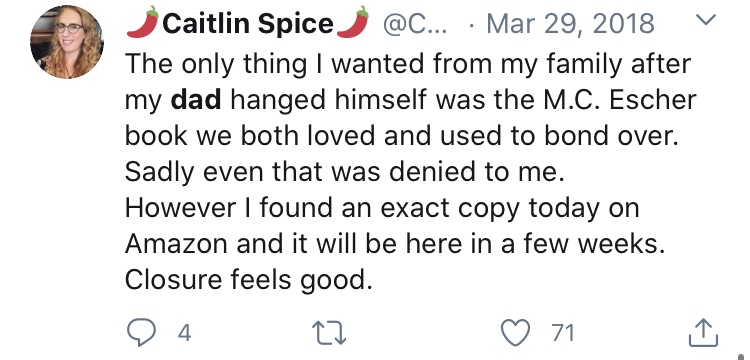The image size is (750, 360).
Task: Open the share tweet upload icon
Action: 704,333
